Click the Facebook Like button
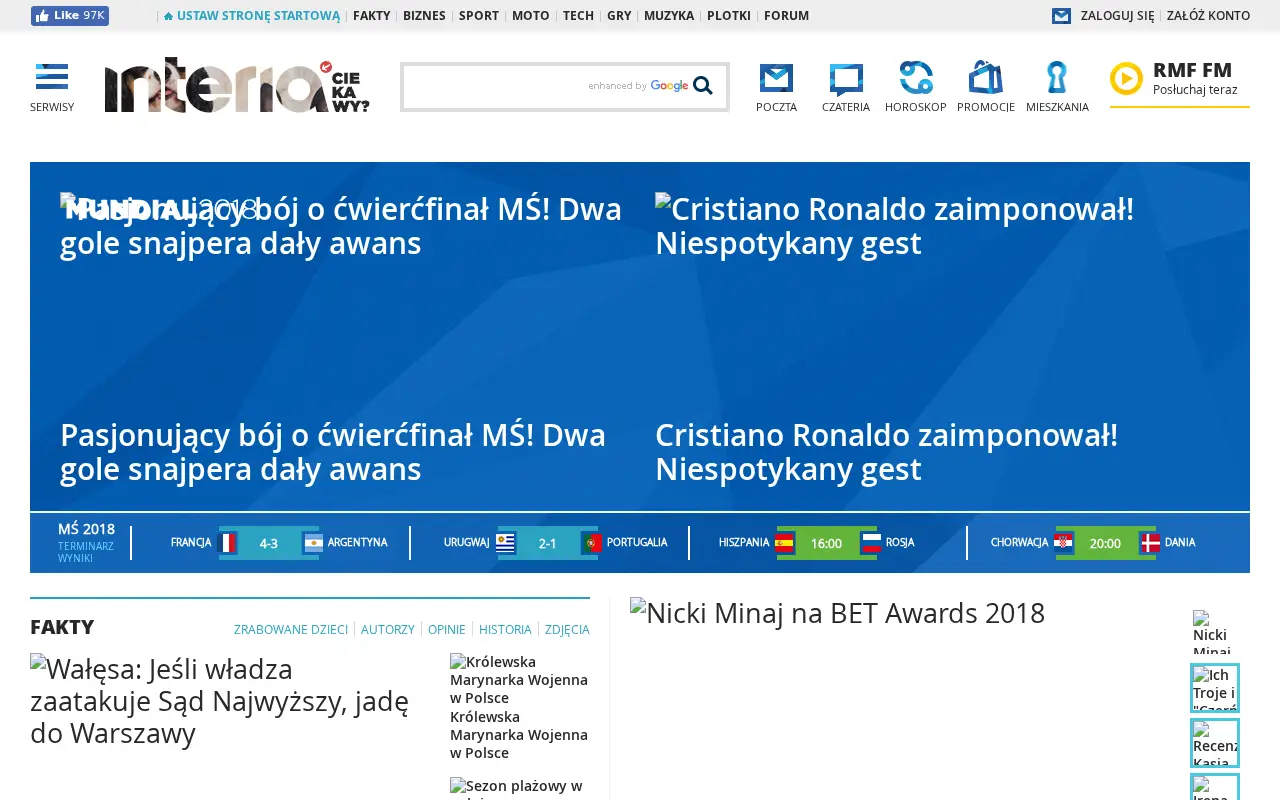The image size is (1280, 800). click(70, 16)
